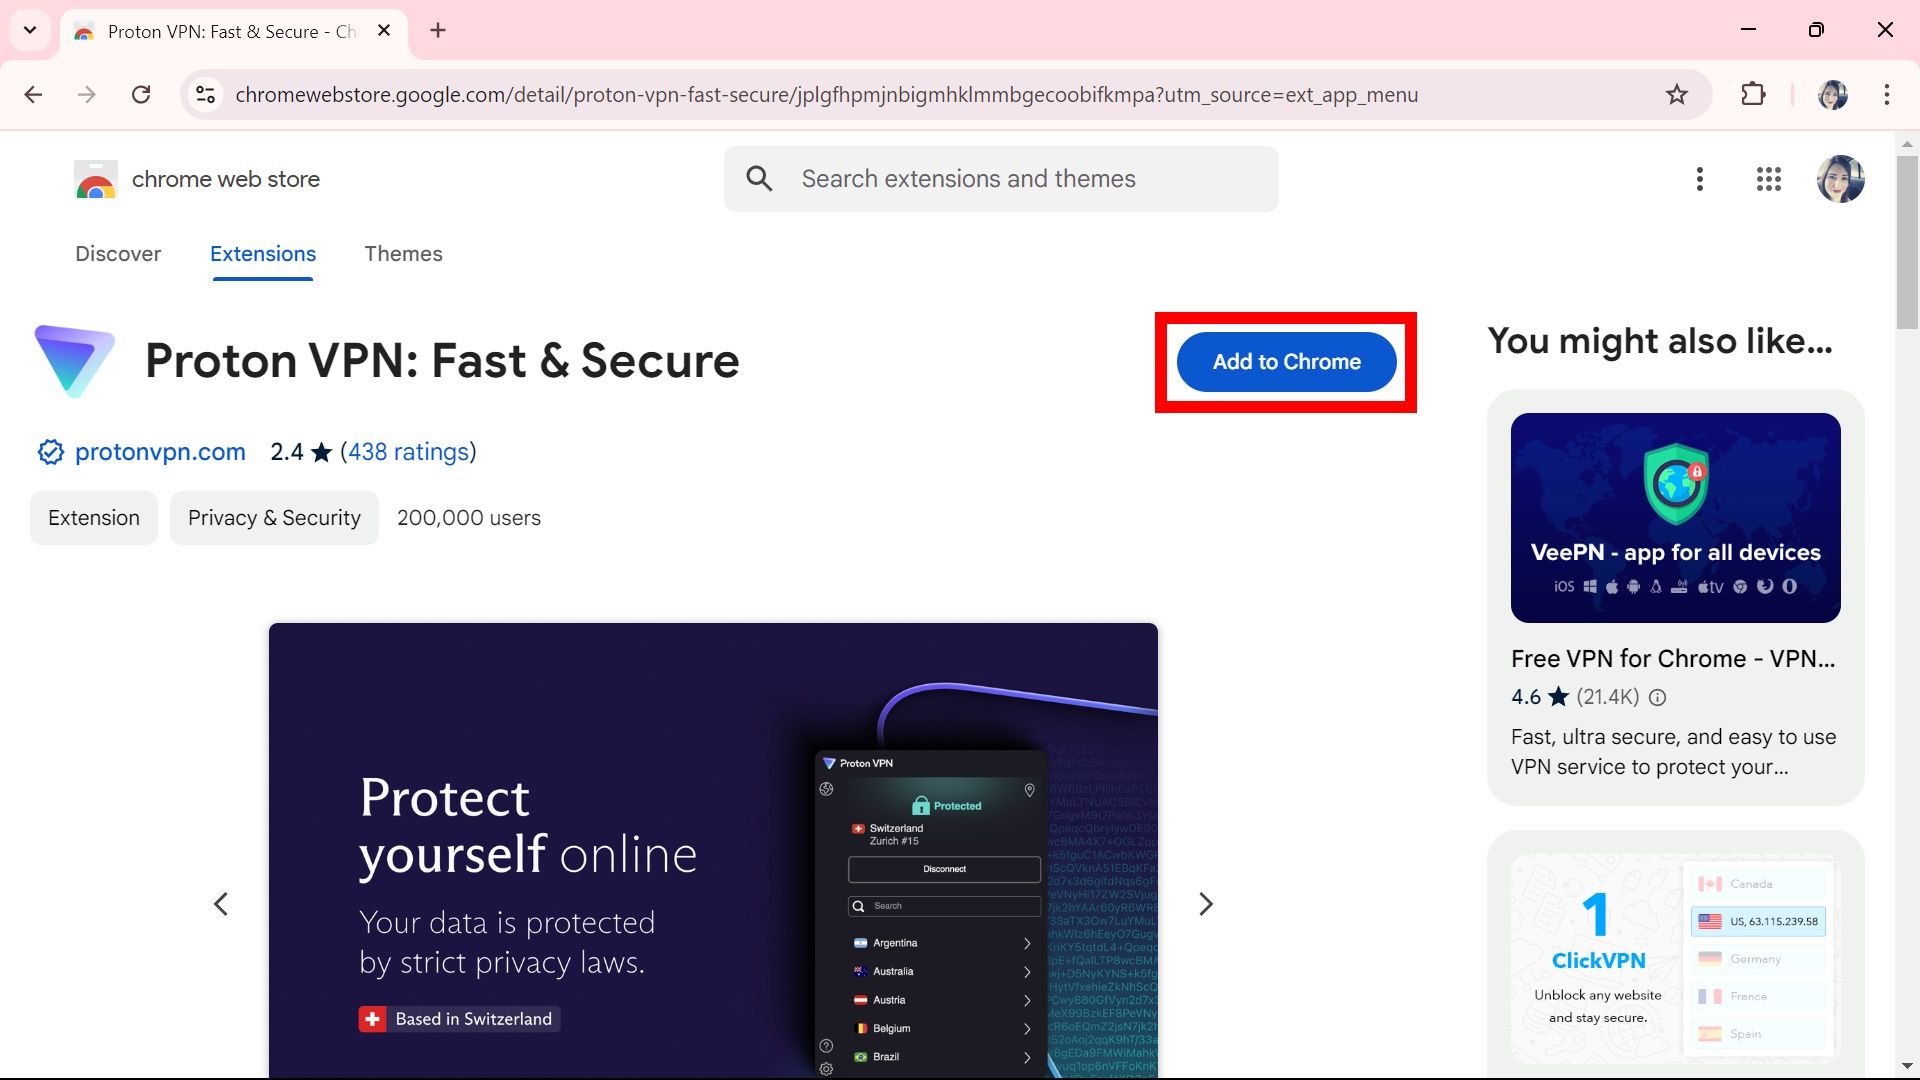Image resolution: width=1920 pixels, height=1080 pixels.
Task: Switch to the Themes tab
Action: point(403,254)
